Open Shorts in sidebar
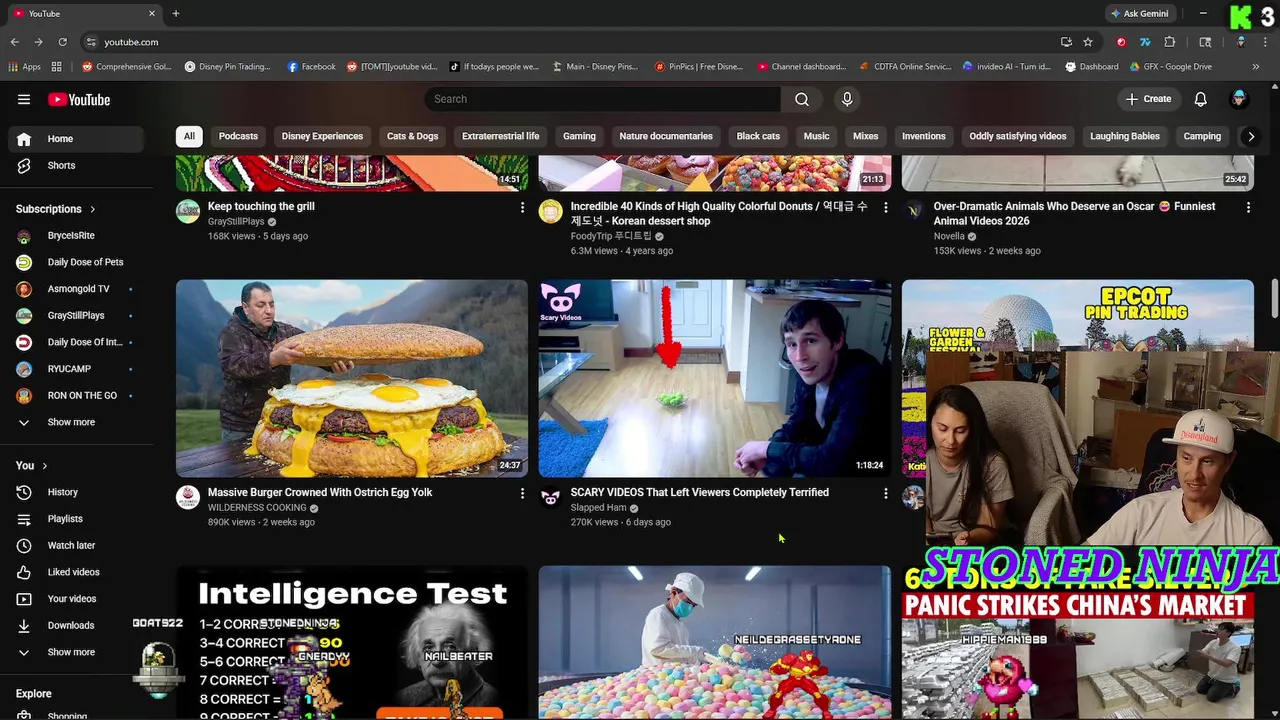The image size is (1280, 720). pos(76,165)
